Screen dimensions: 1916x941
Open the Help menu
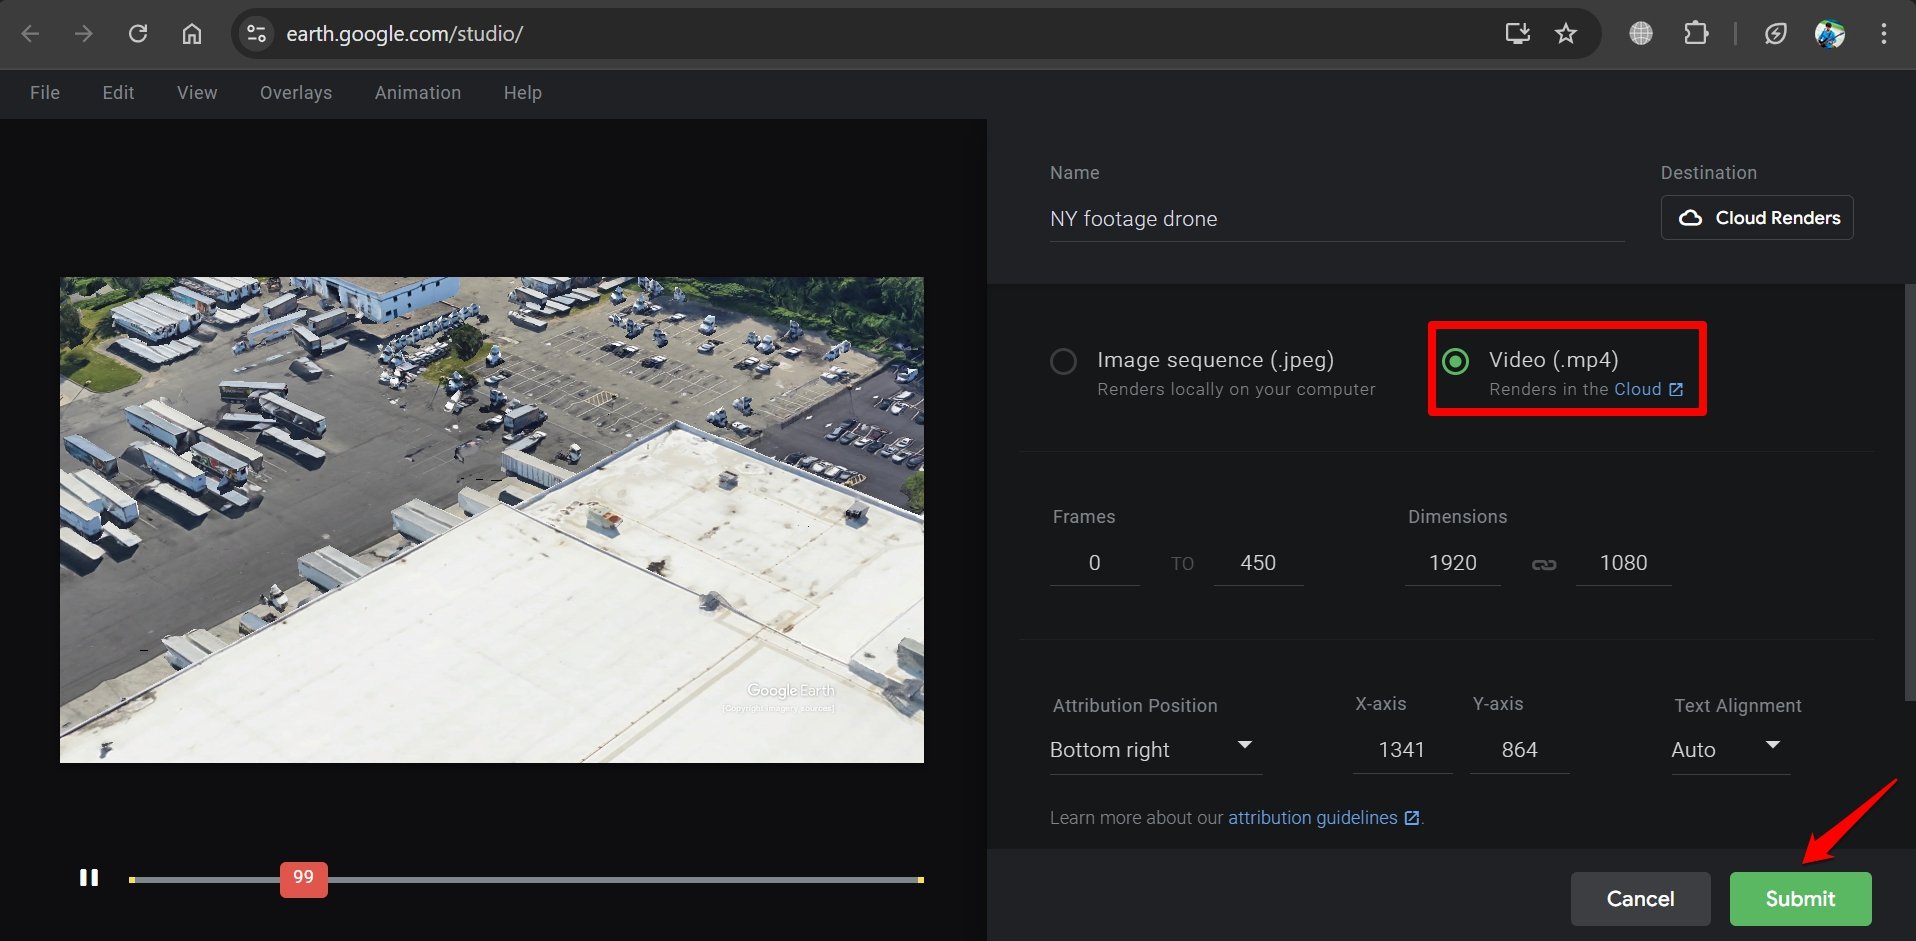pyautogui.click(x=523, y=93)
